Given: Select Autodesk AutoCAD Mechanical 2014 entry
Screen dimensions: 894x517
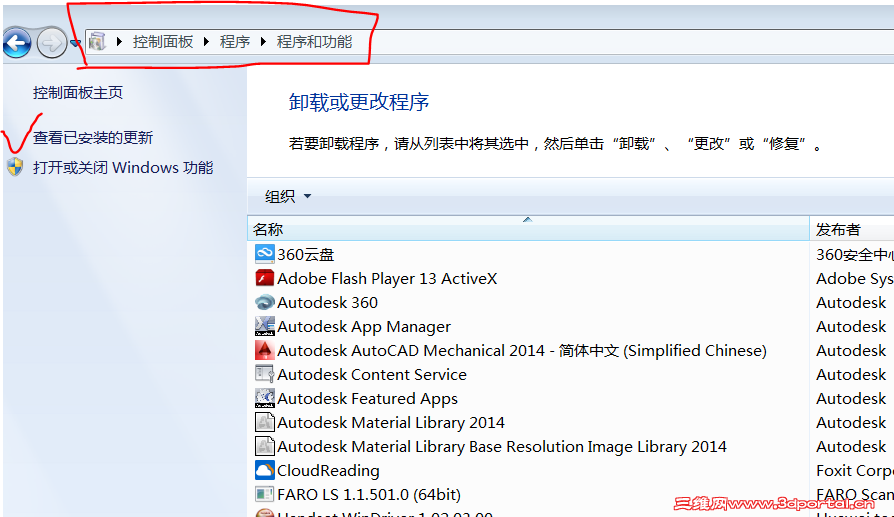Looking at the screenshot, I should pyautogui.click(x=522, y=350).
